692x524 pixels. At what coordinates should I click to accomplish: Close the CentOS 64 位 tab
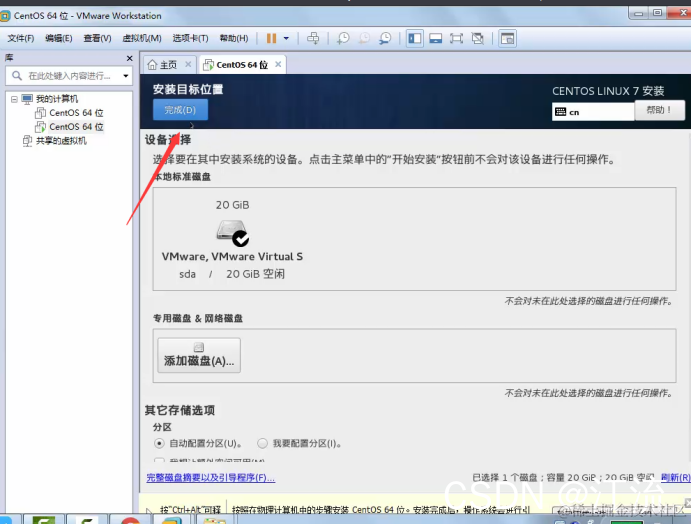pyautogui.click(x=278, y=64)
